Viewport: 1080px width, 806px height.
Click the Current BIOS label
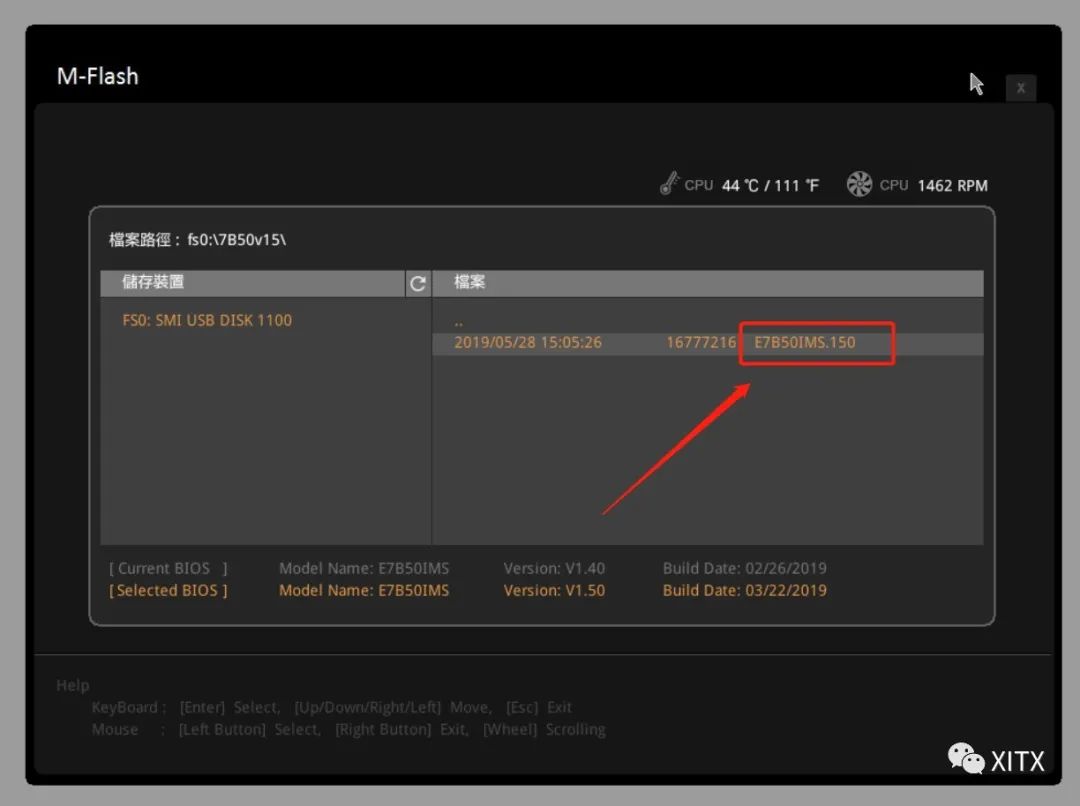click(168, 568)
